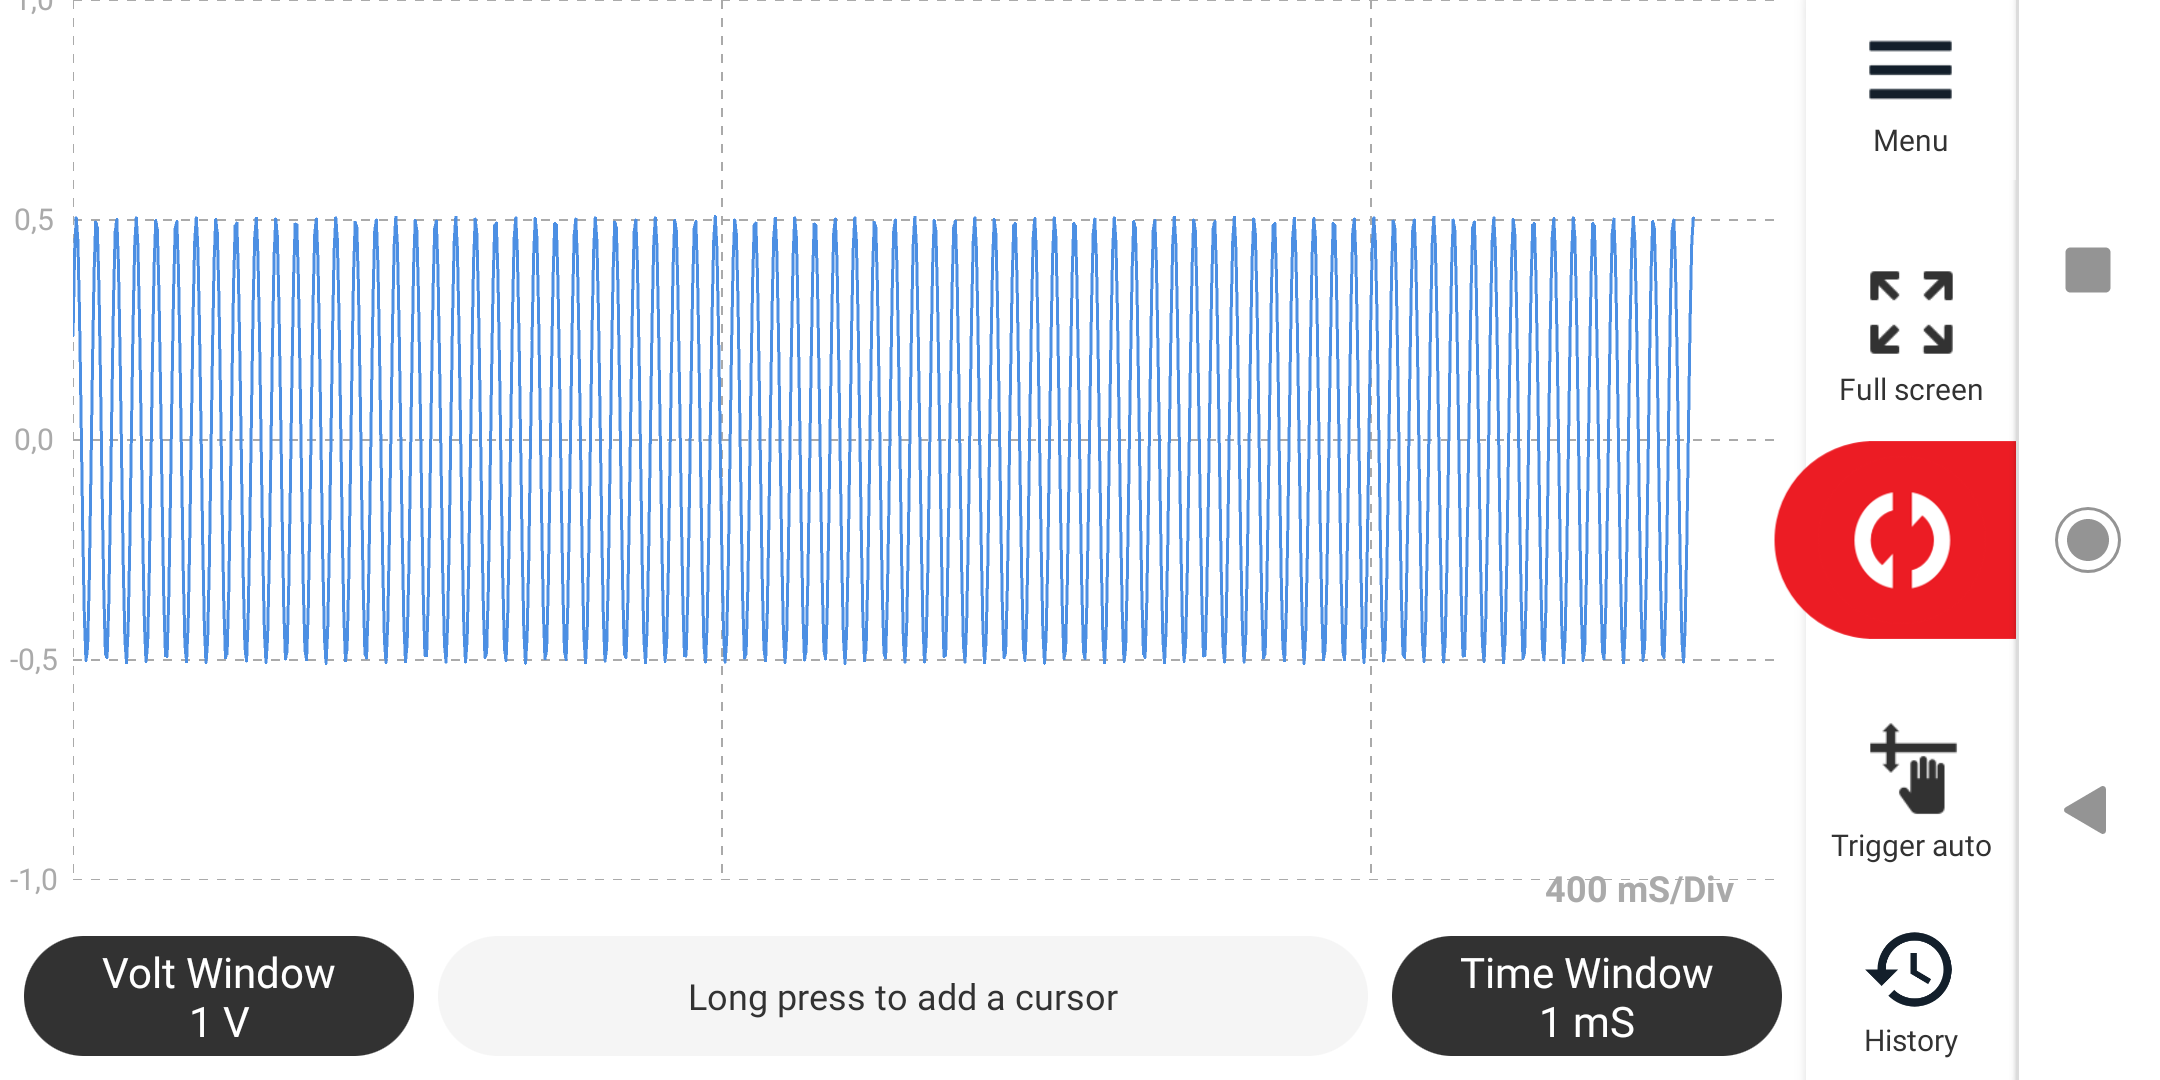Tap the Full screen arrows icon
The image size is (2160, 1080).
(x=1911, y=313)
